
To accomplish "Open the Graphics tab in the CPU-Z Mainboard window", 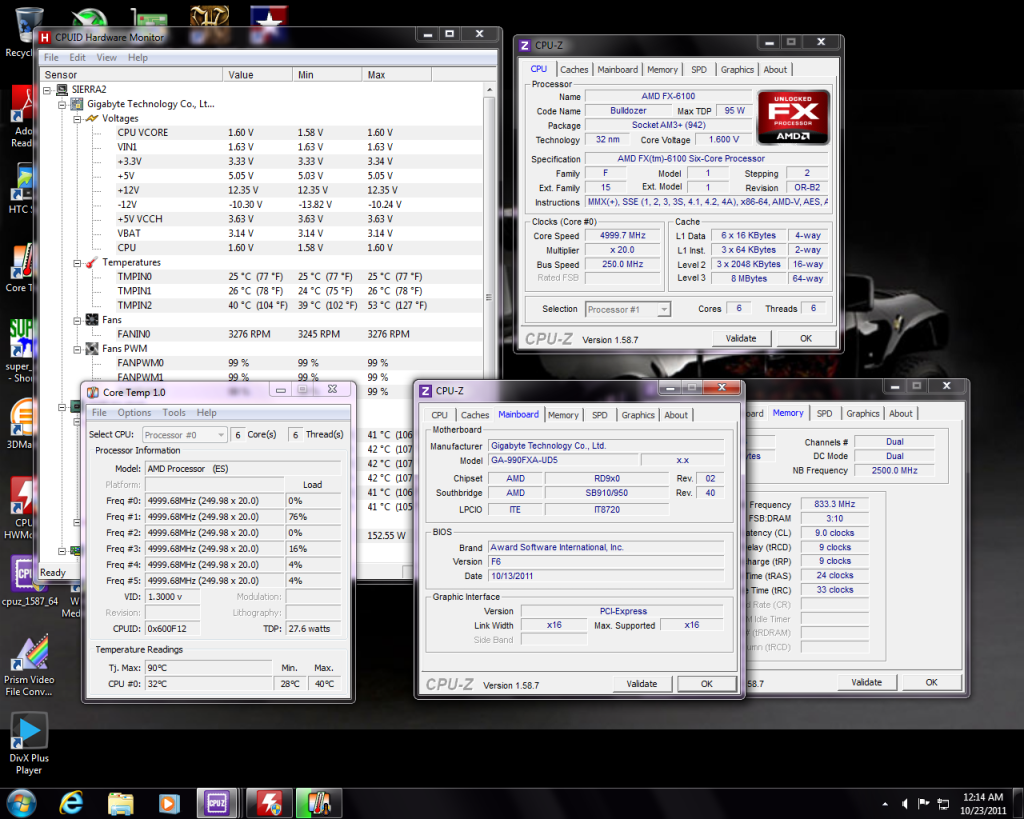I will pos(638,415).
